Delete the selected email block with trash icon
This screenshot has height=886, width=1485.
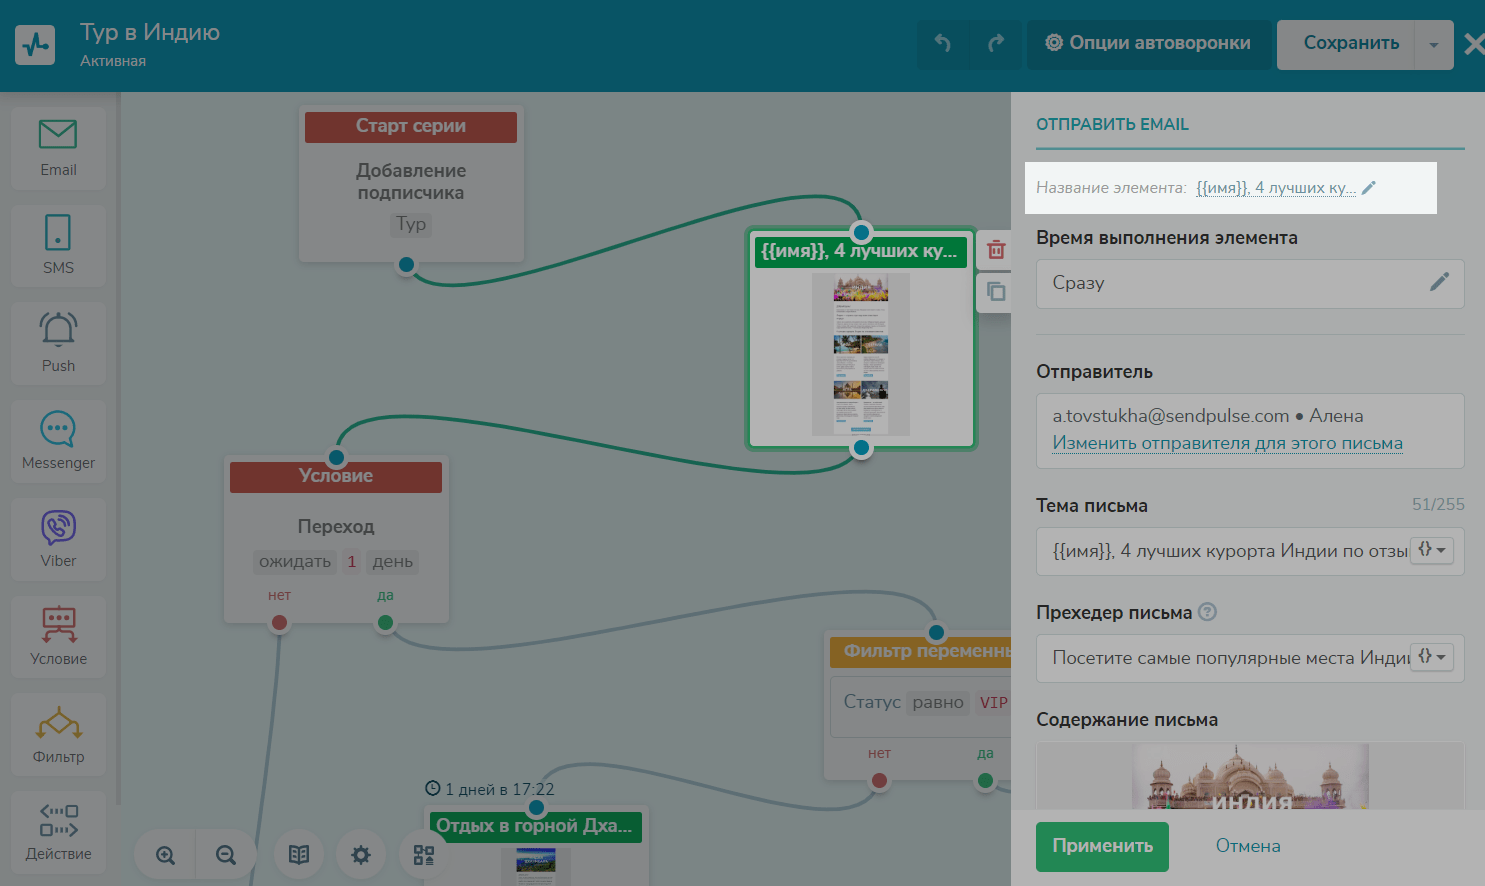996,250
